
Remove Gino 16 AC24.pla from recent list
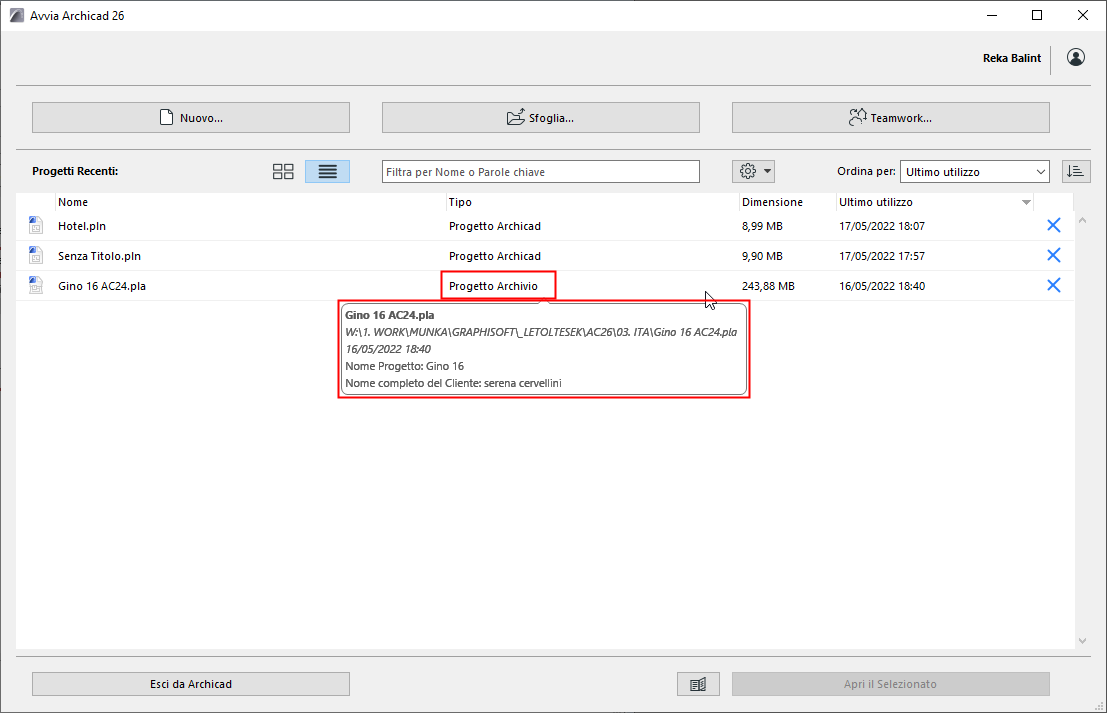click(x=1053, y=285)
